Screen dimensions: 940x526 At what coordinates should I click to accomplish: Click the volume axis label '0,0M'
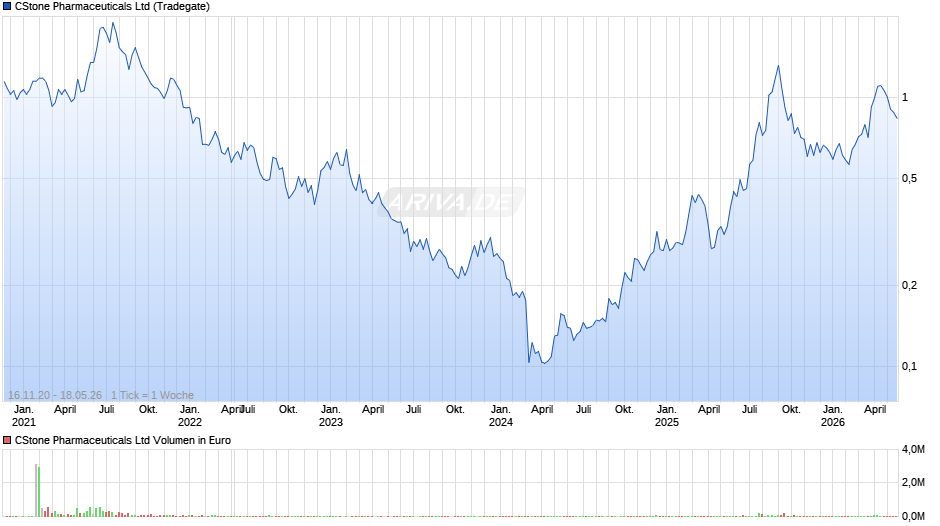click(913, 516)
